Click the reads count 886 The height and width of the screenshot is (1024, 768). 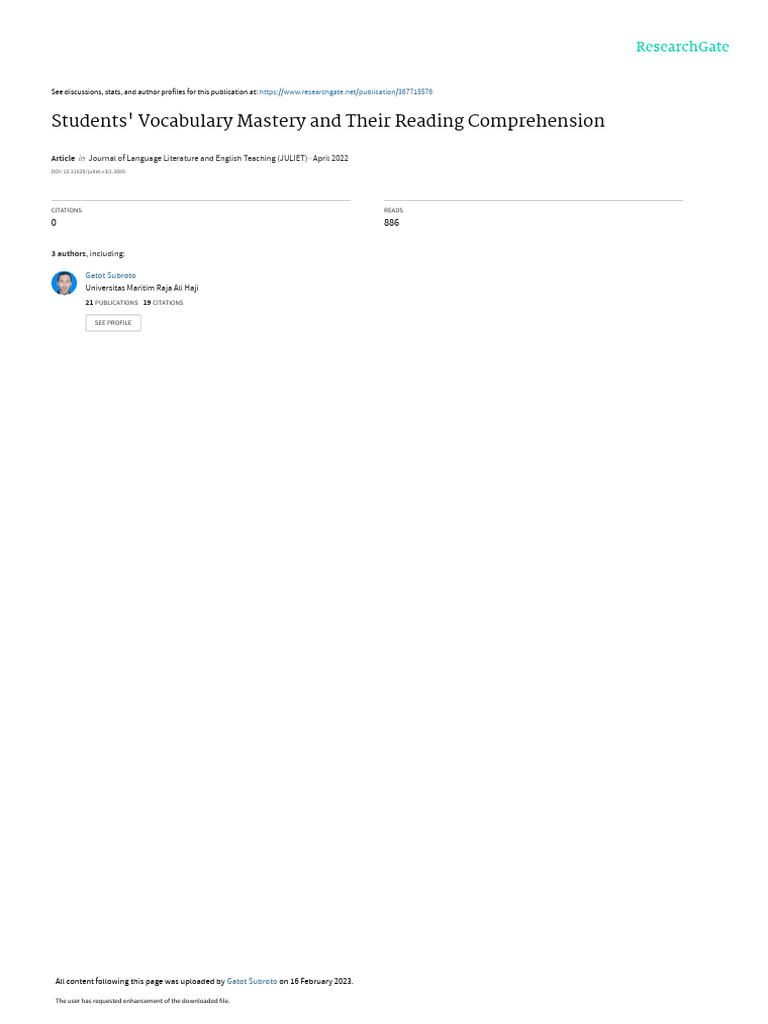(x=391, y=223)
